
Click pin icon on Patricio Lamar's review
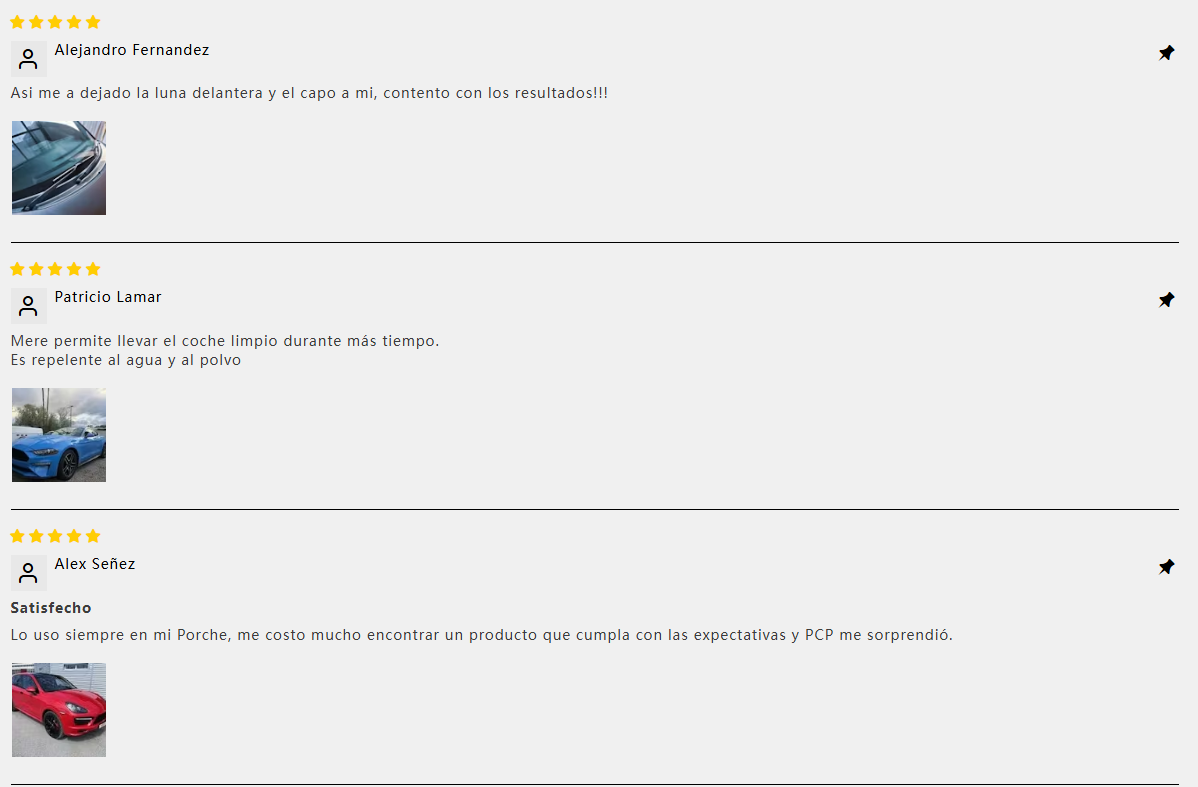(1166, 300)
